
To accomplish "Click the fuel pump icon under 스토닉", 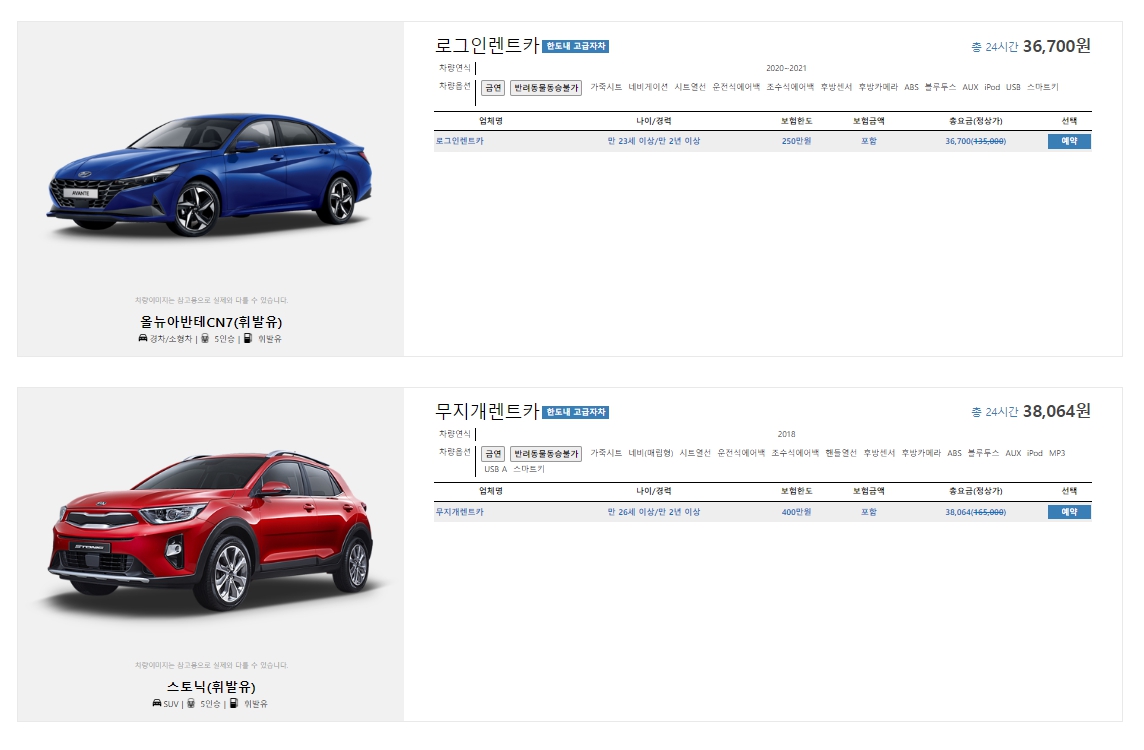I will (233, 703).
